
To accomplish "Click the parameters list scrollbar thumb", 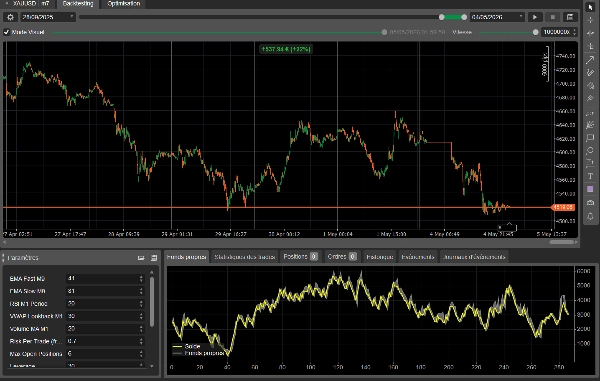I will [x=152, y=302].
